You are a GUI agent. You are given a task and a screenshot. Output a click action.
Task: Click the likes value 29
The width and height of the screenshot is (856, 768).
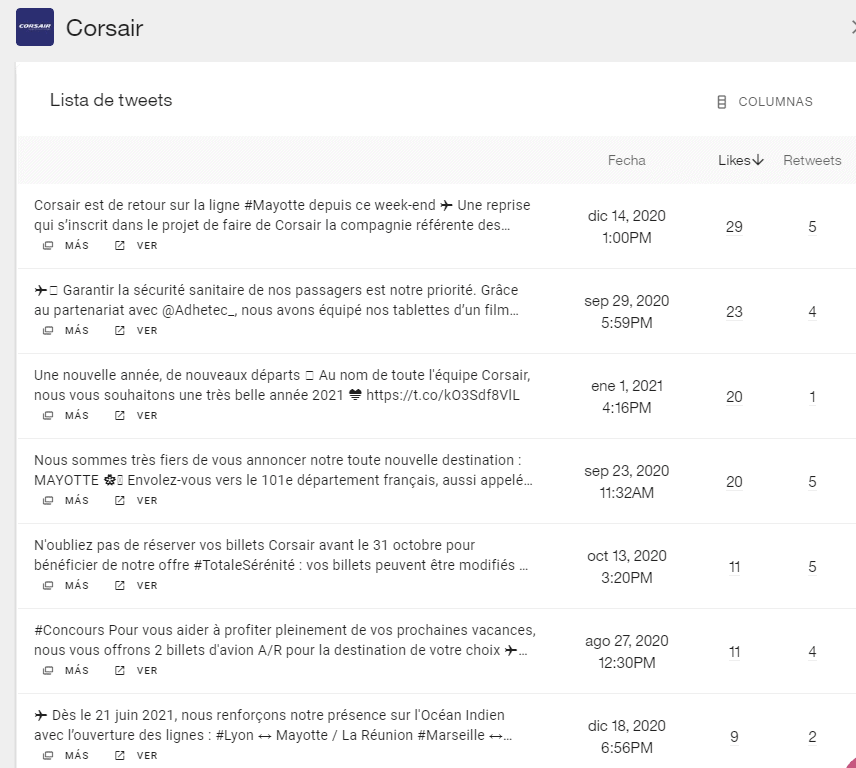coord(734,227)
